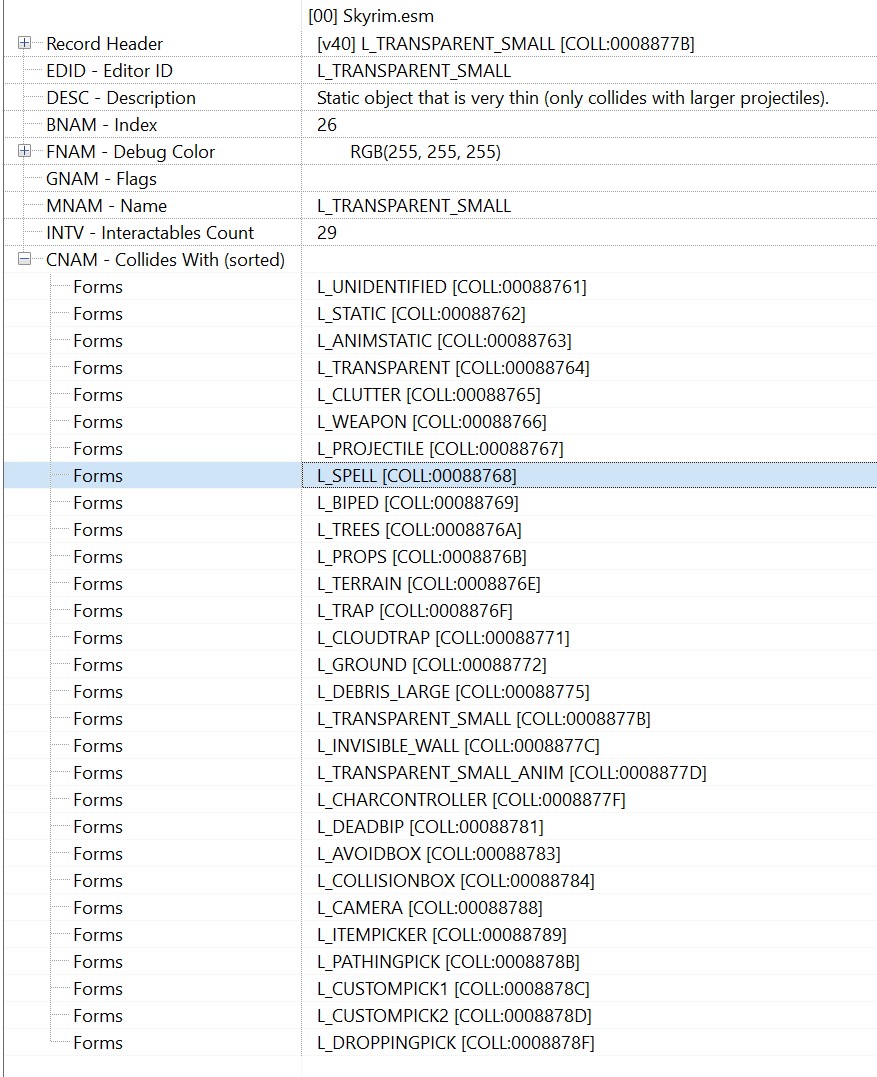Select L_UNIDENTIFIED [COLL:00088761] entry
Image resolution: width=877 pixels, height=1077 pixels.
click(x=452, y=286)
